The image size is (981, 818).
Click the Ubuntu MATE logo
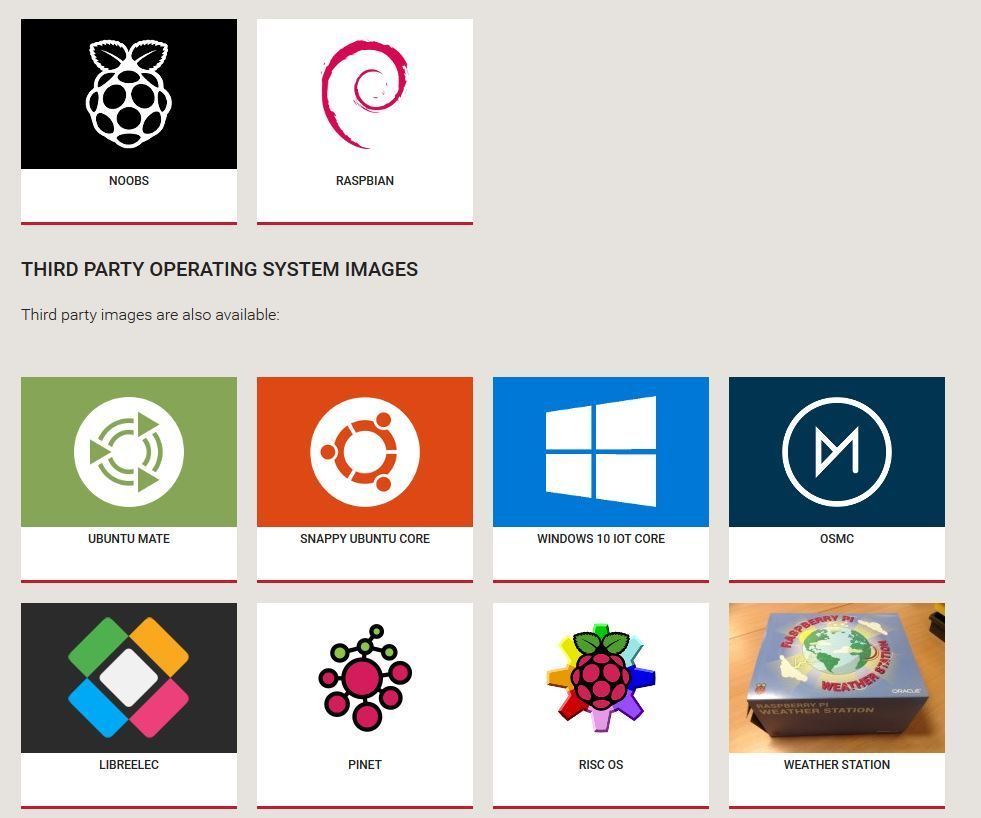pyautogui.click(x=128, y=451)
